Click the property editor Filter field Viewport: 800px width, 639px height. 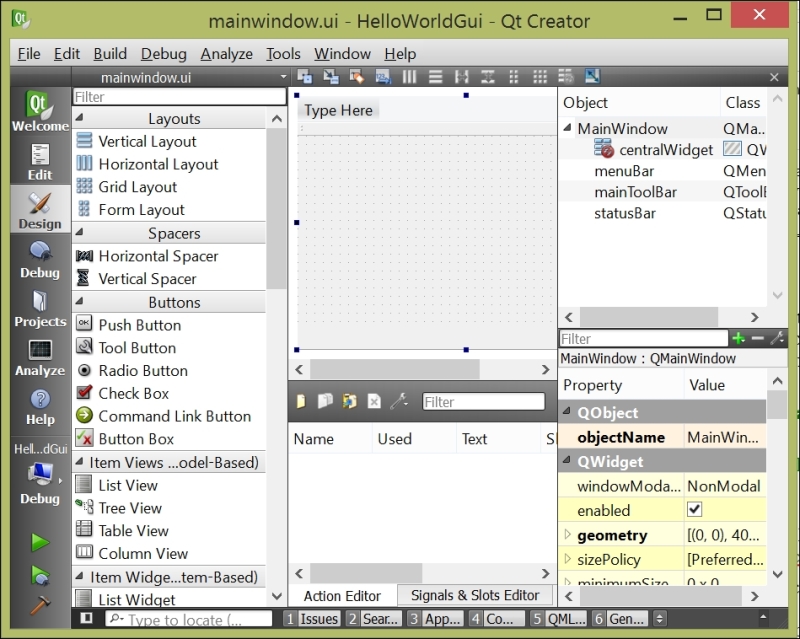pyautogui.click(x=643, y=339)
